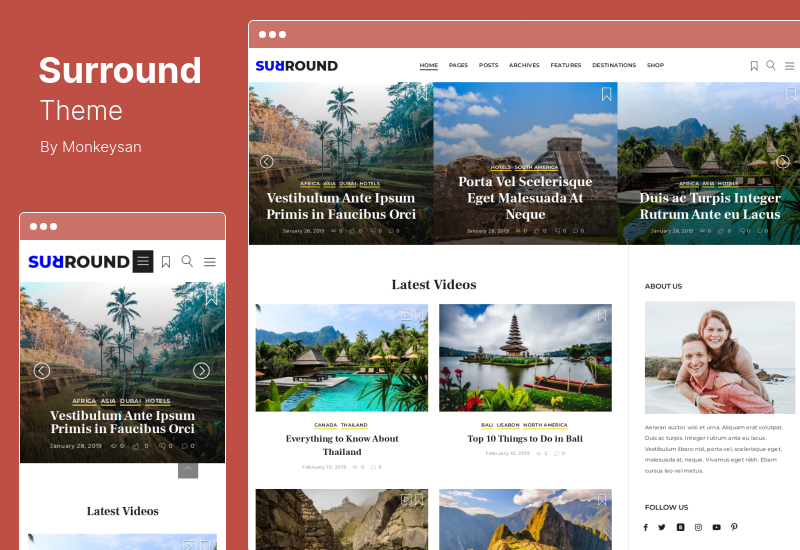The height and width of the screenshot is (550, 800).
Task: Click the bookmark icon in desktop header
Action: pos(754,66)
